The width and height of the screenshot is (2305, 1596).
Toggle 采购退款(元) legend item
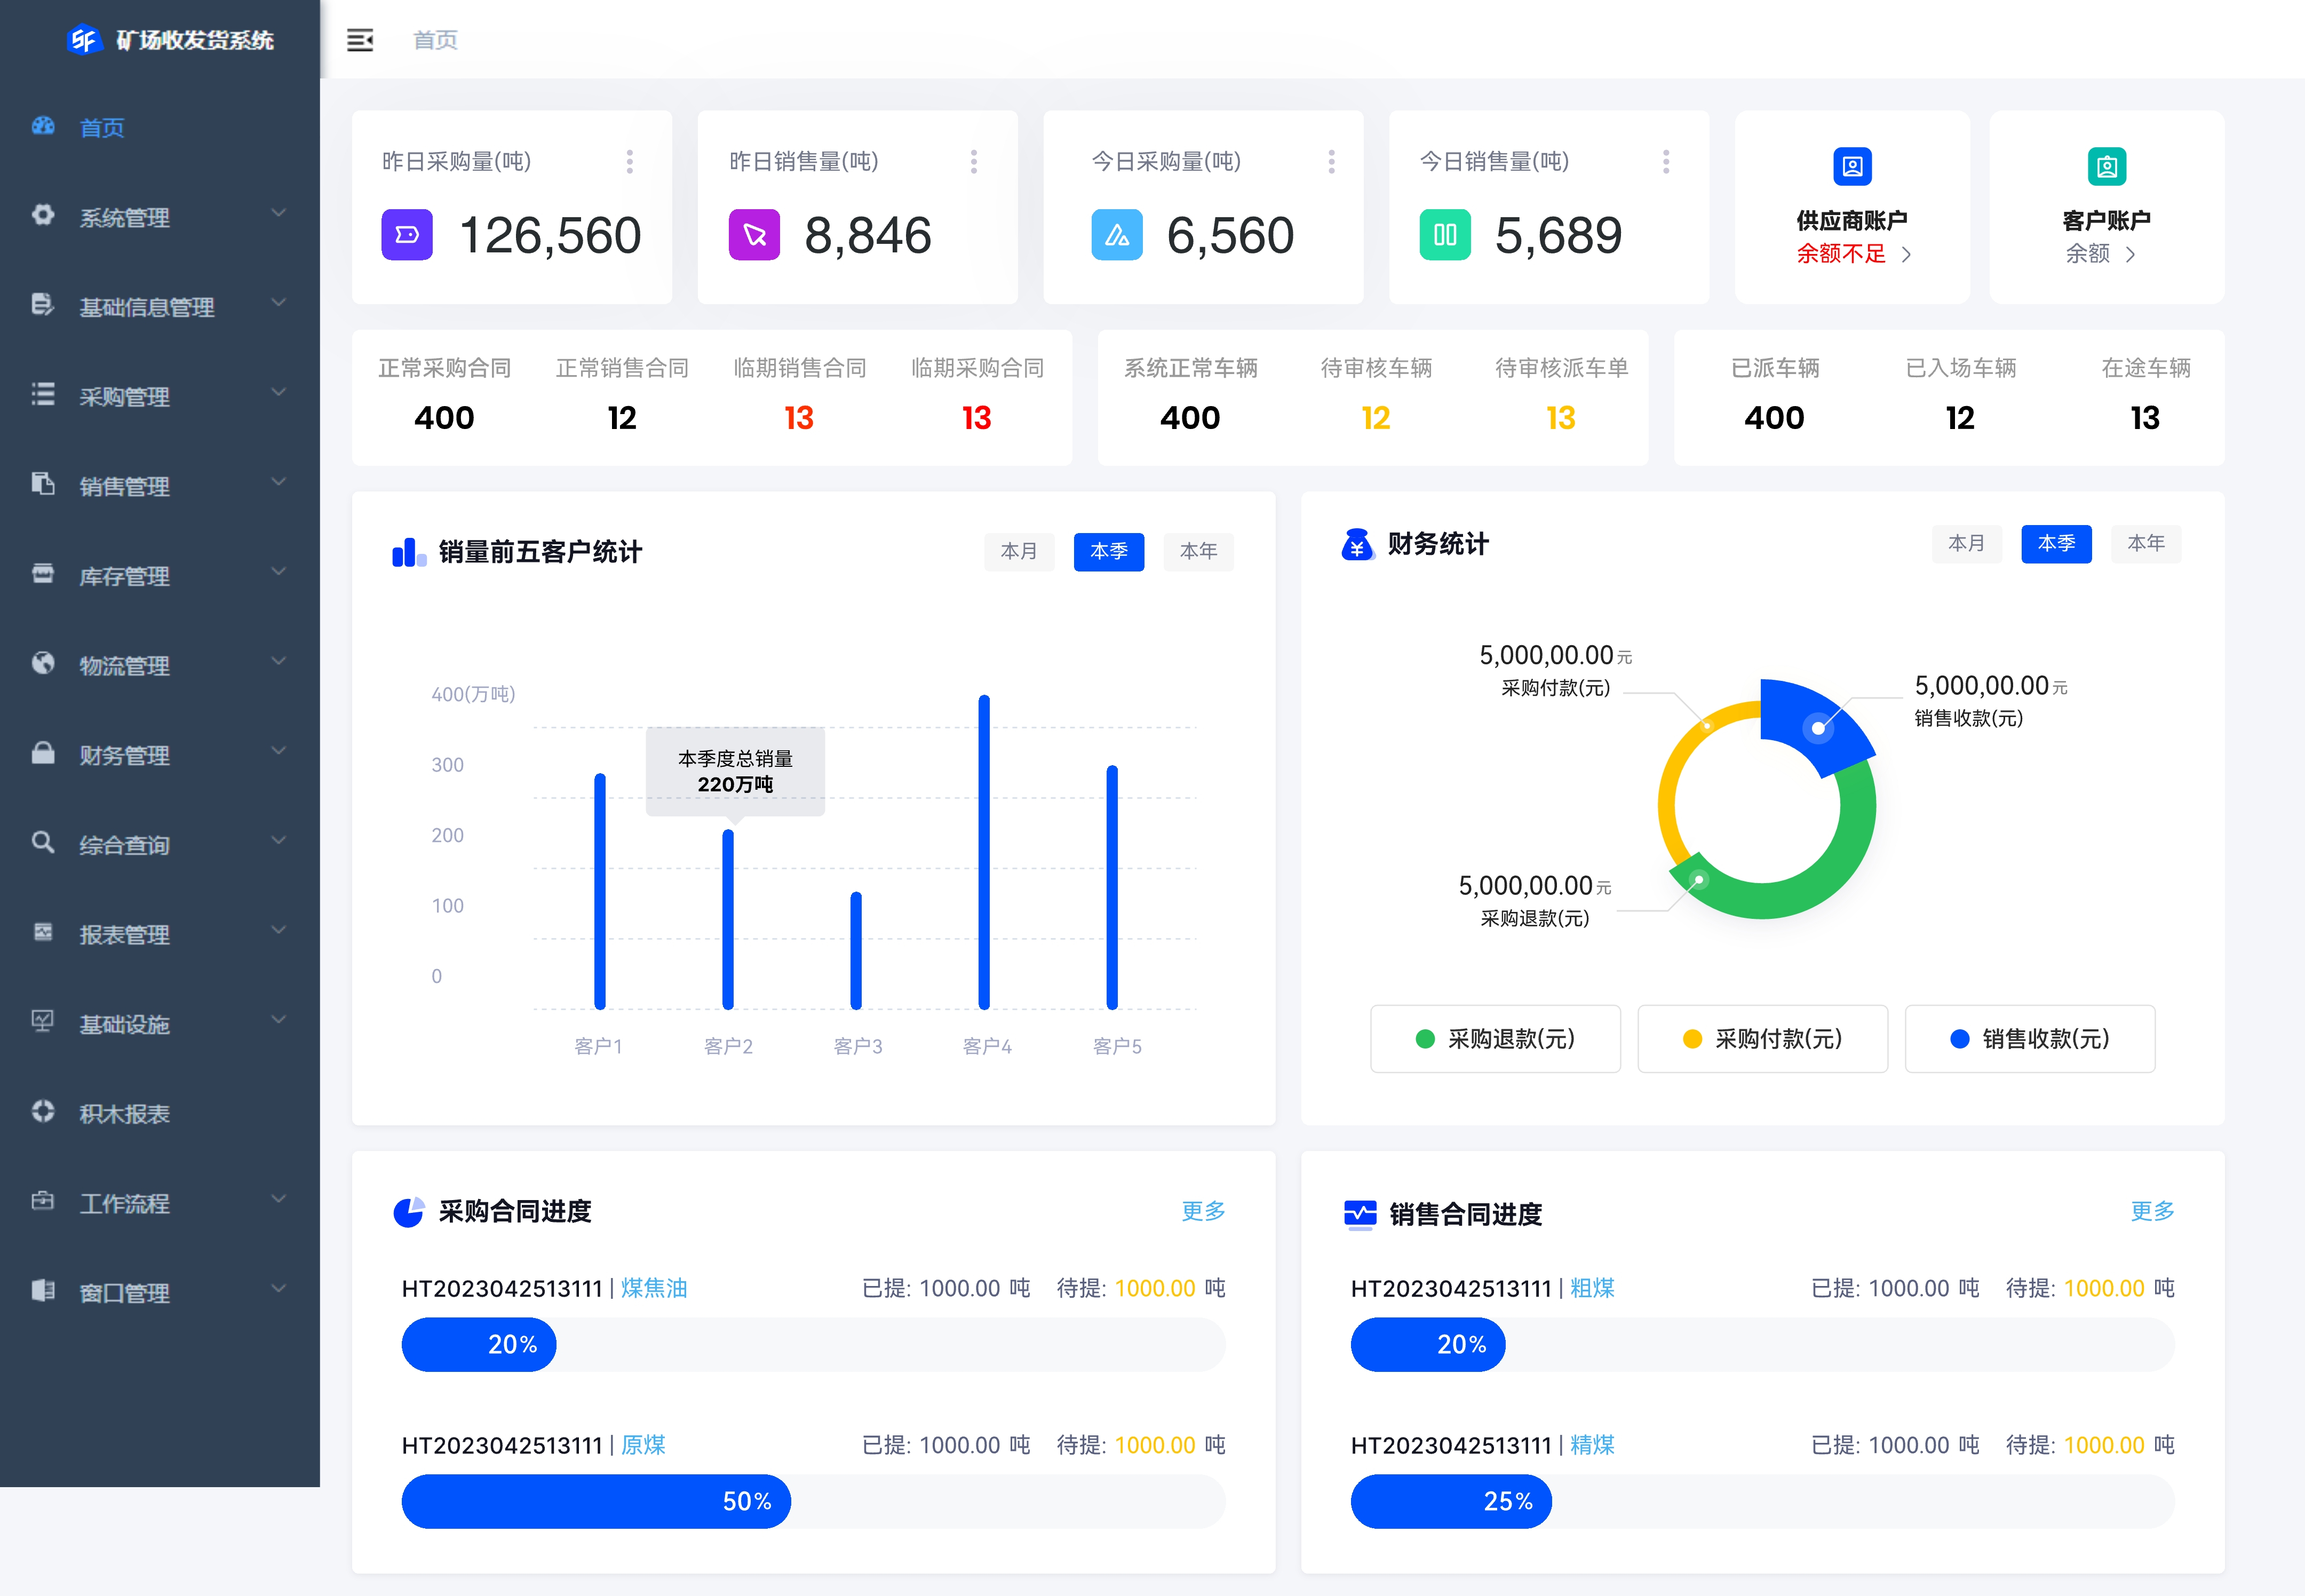tap(1495, 1039)
